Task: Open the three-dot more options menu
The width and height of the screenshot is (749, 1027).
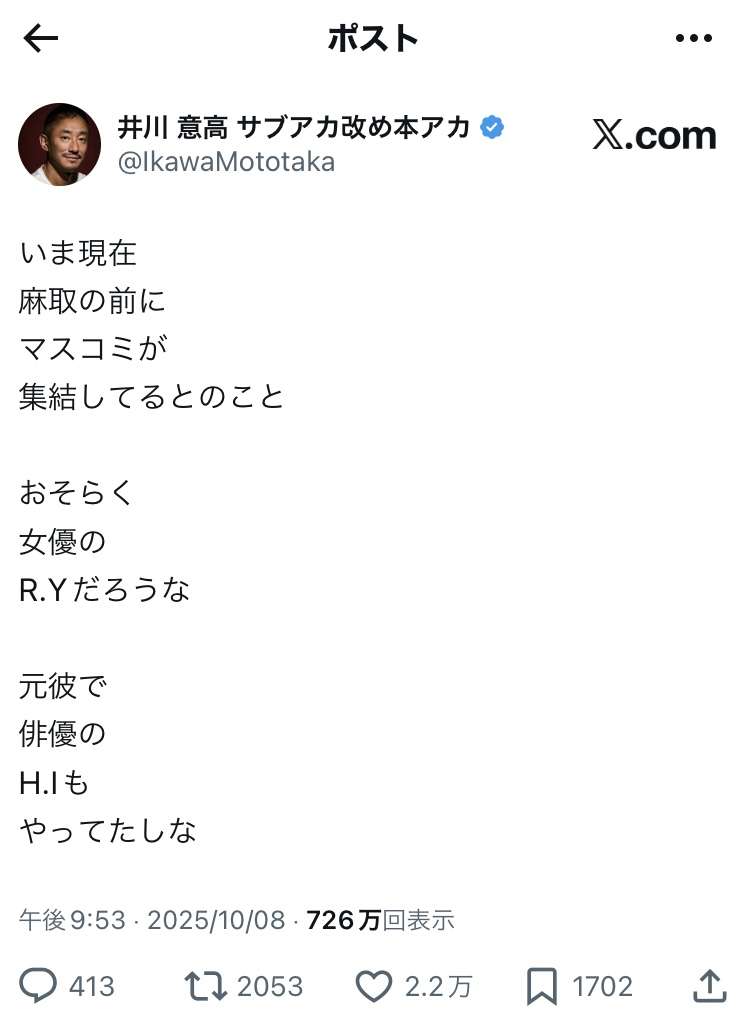Action: [x=694, y=38]
